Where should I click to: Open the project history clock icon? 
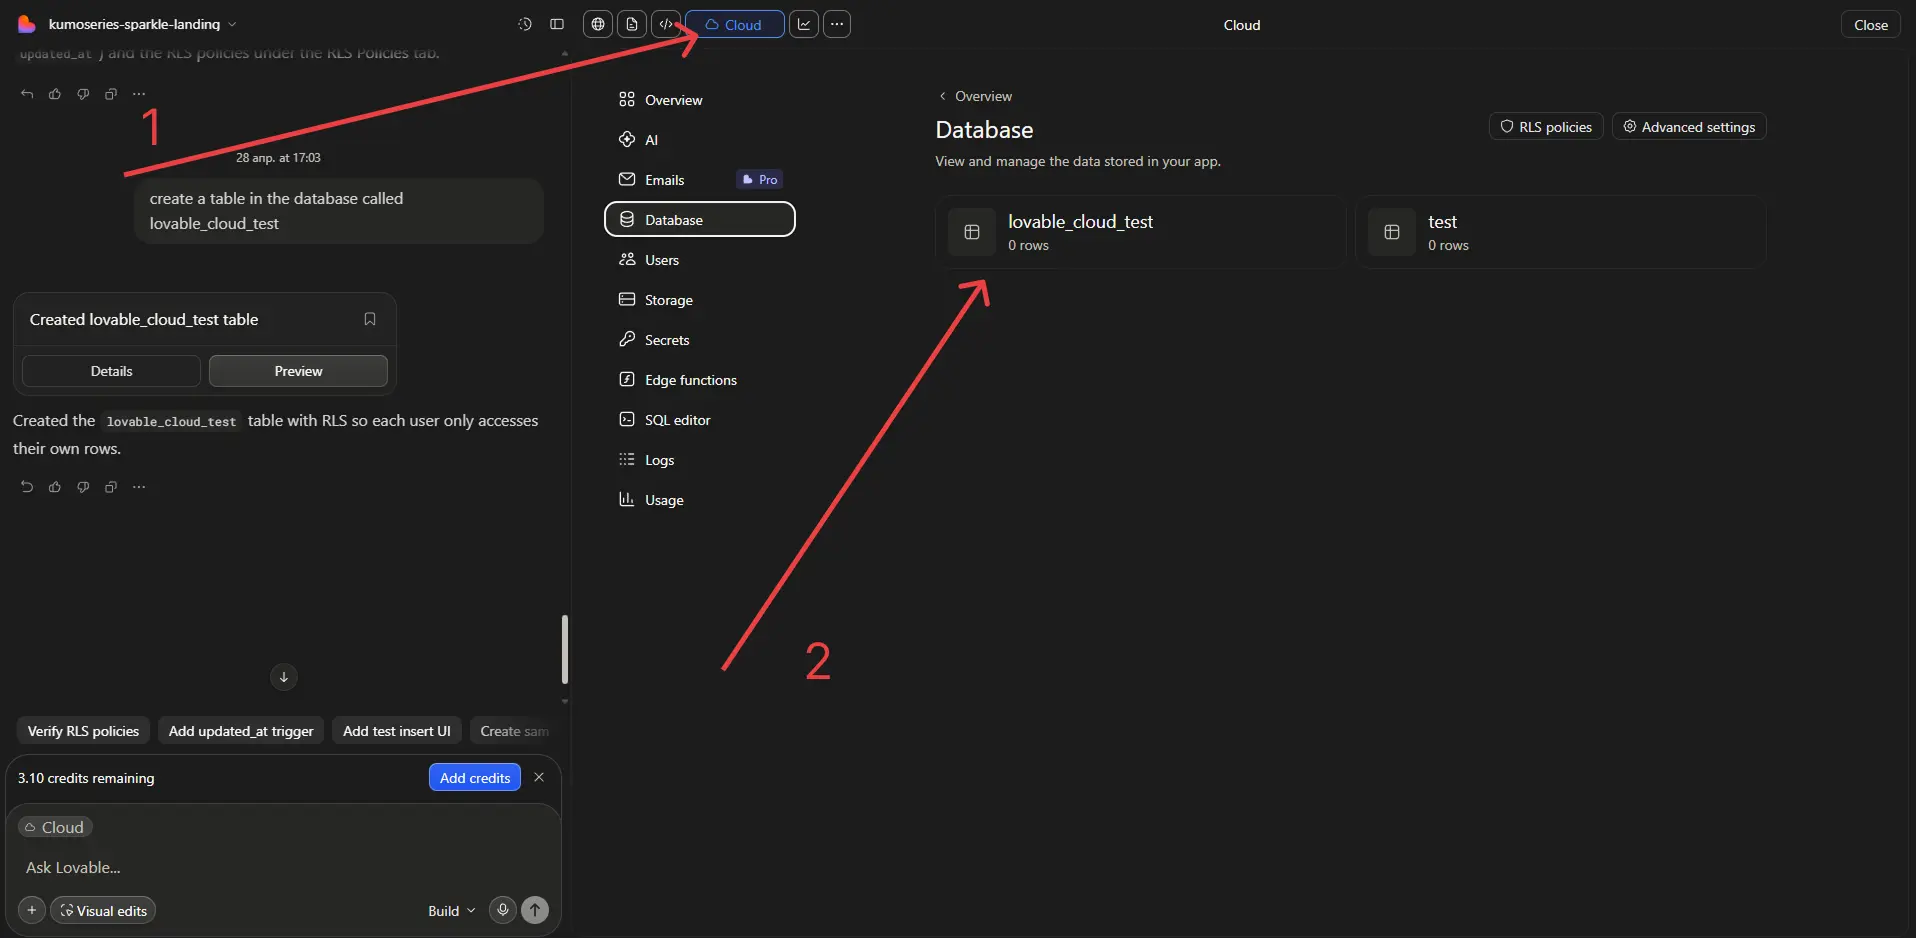(524, 24)
